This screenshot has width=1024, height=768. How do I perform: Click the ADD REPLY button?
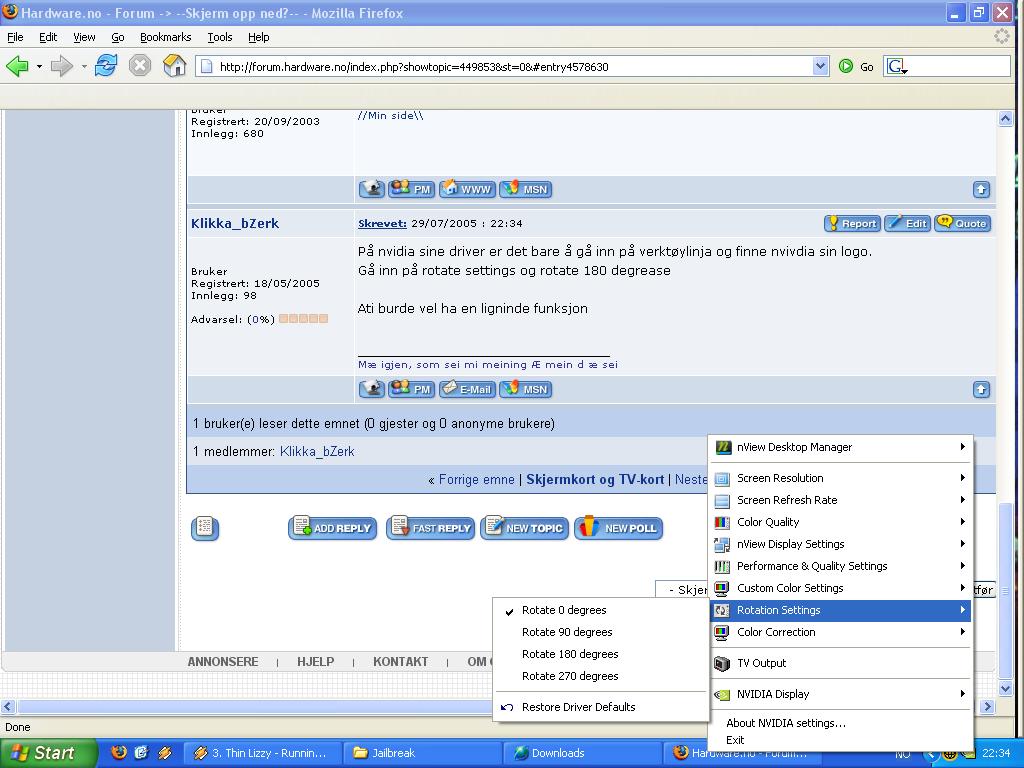point(332,528)
